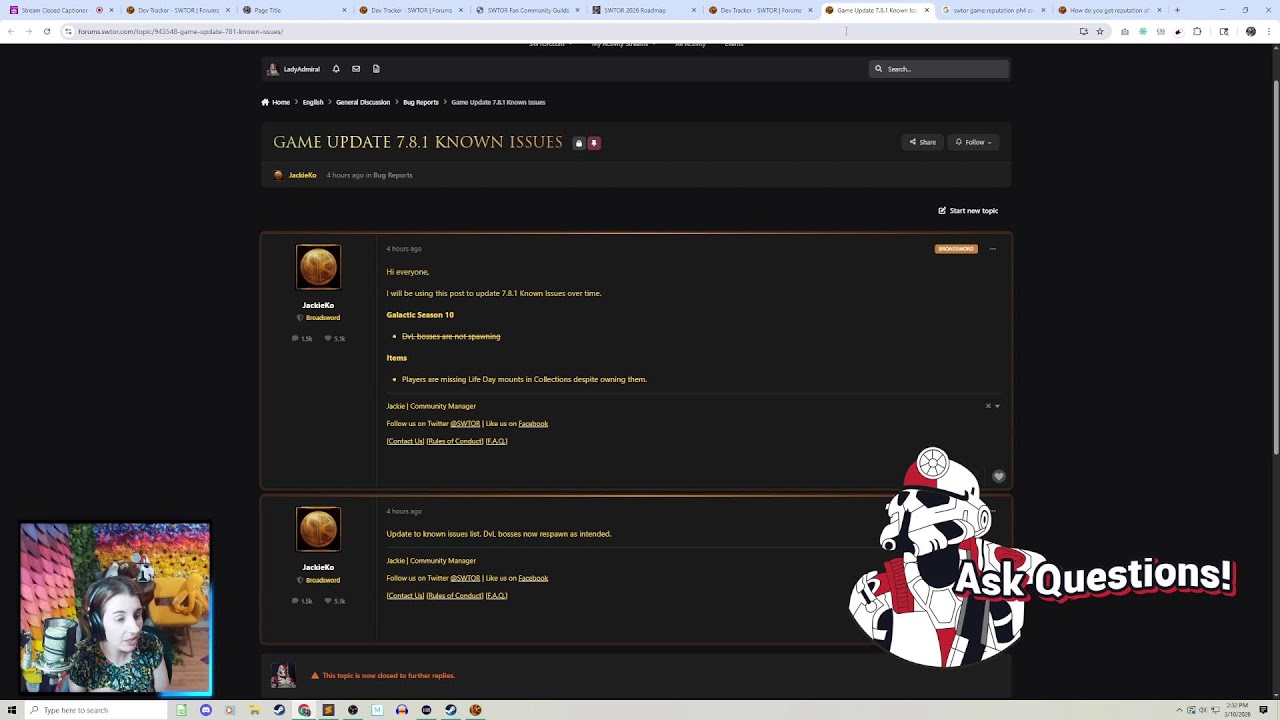
Task: Open Contact Us in the first post signature
Action: [x=405, y=442]
